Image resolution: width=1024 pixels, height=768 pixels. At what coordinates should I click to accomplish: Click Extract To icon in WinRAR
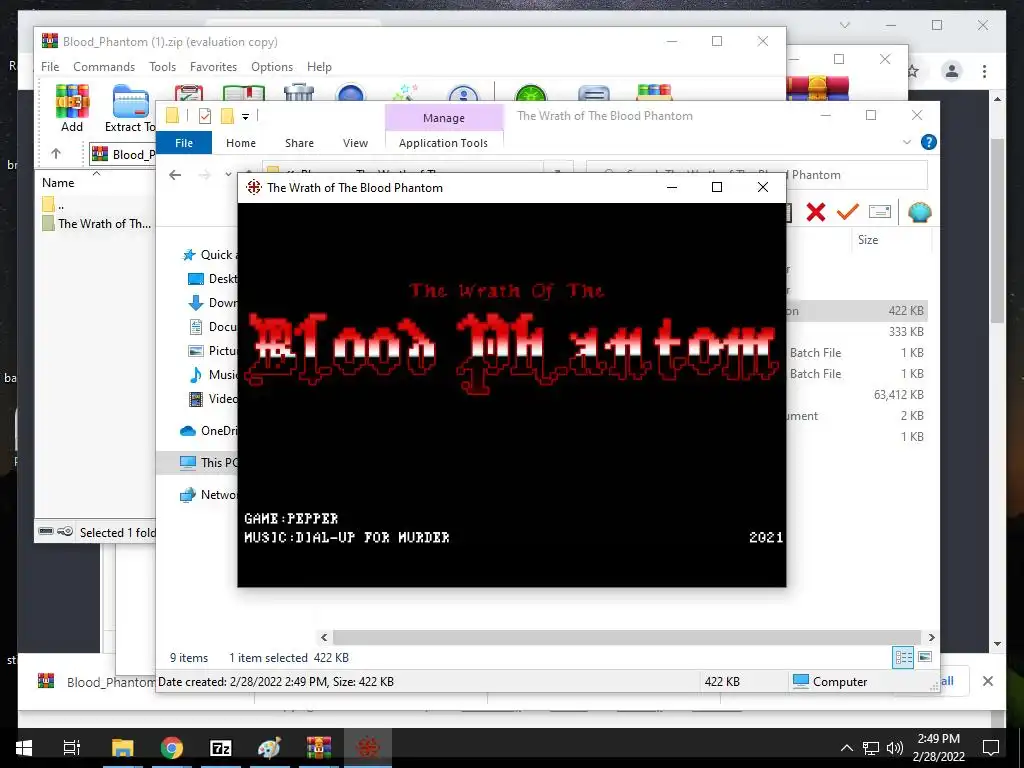pos(130,108)
